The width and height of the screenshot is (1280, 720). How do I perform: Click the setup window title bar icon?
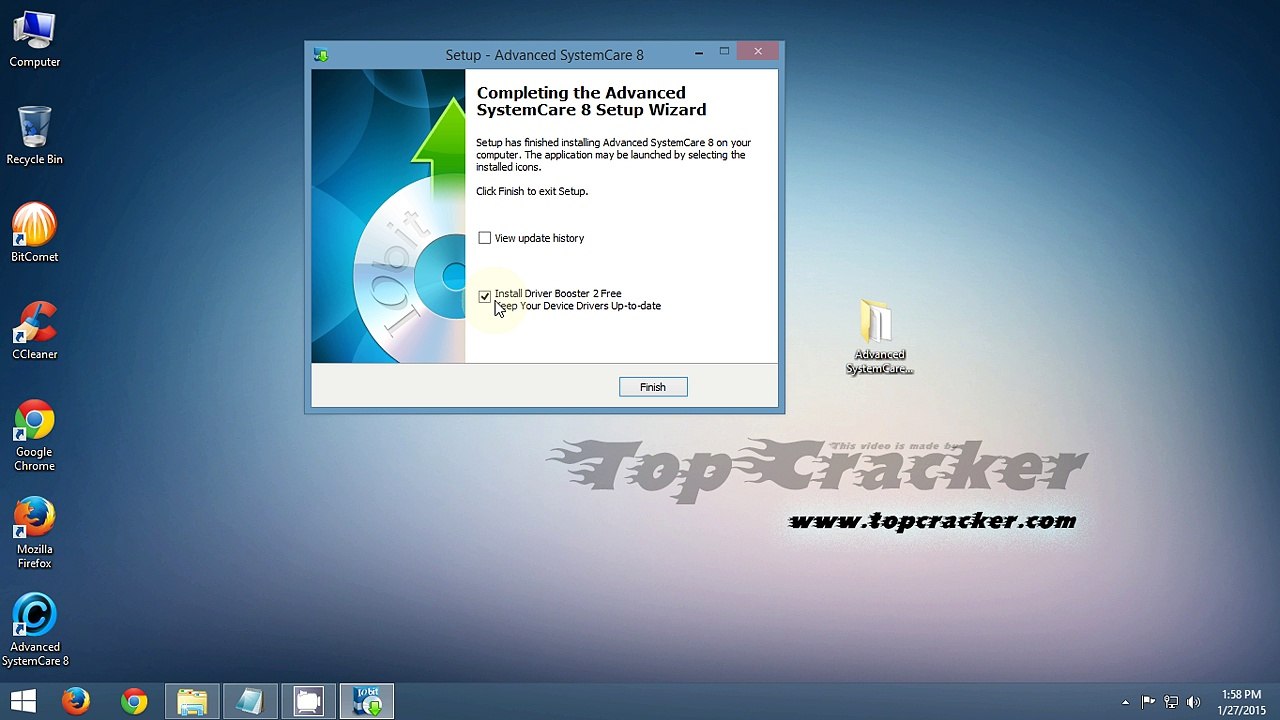[x=321, y=55]
